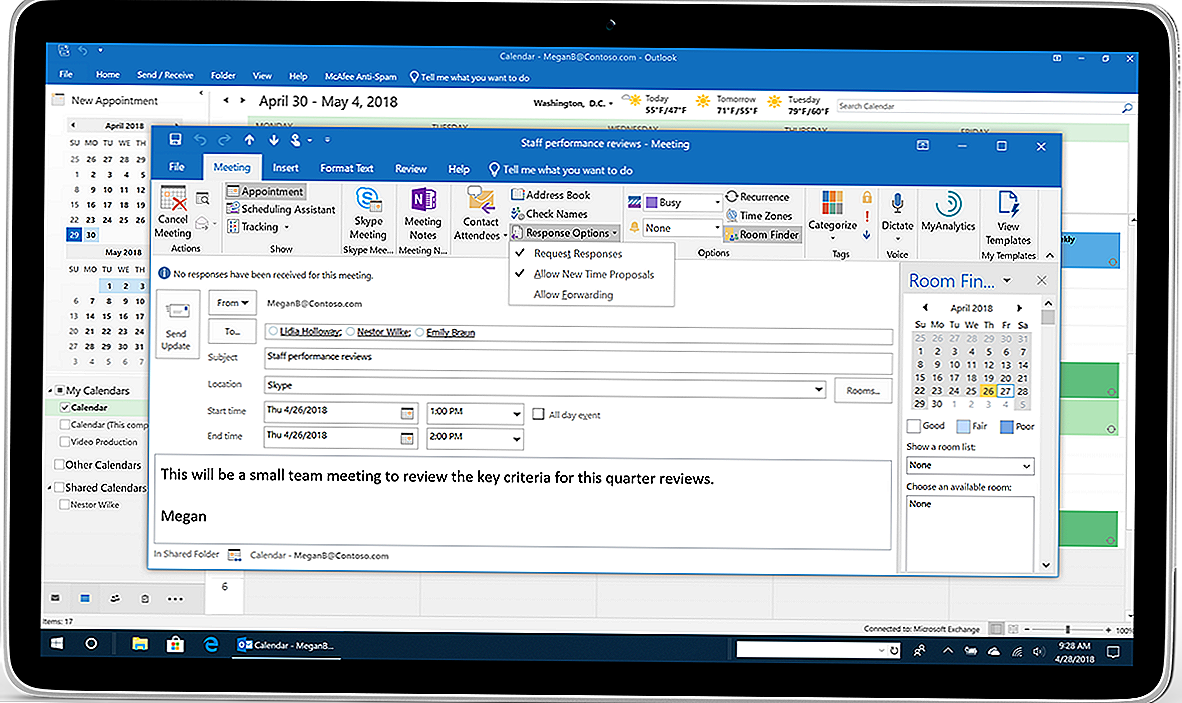This screenshot has height=703, width=1182.
Task: Open the File tab in meeting window
Action: tap(176, 167)
